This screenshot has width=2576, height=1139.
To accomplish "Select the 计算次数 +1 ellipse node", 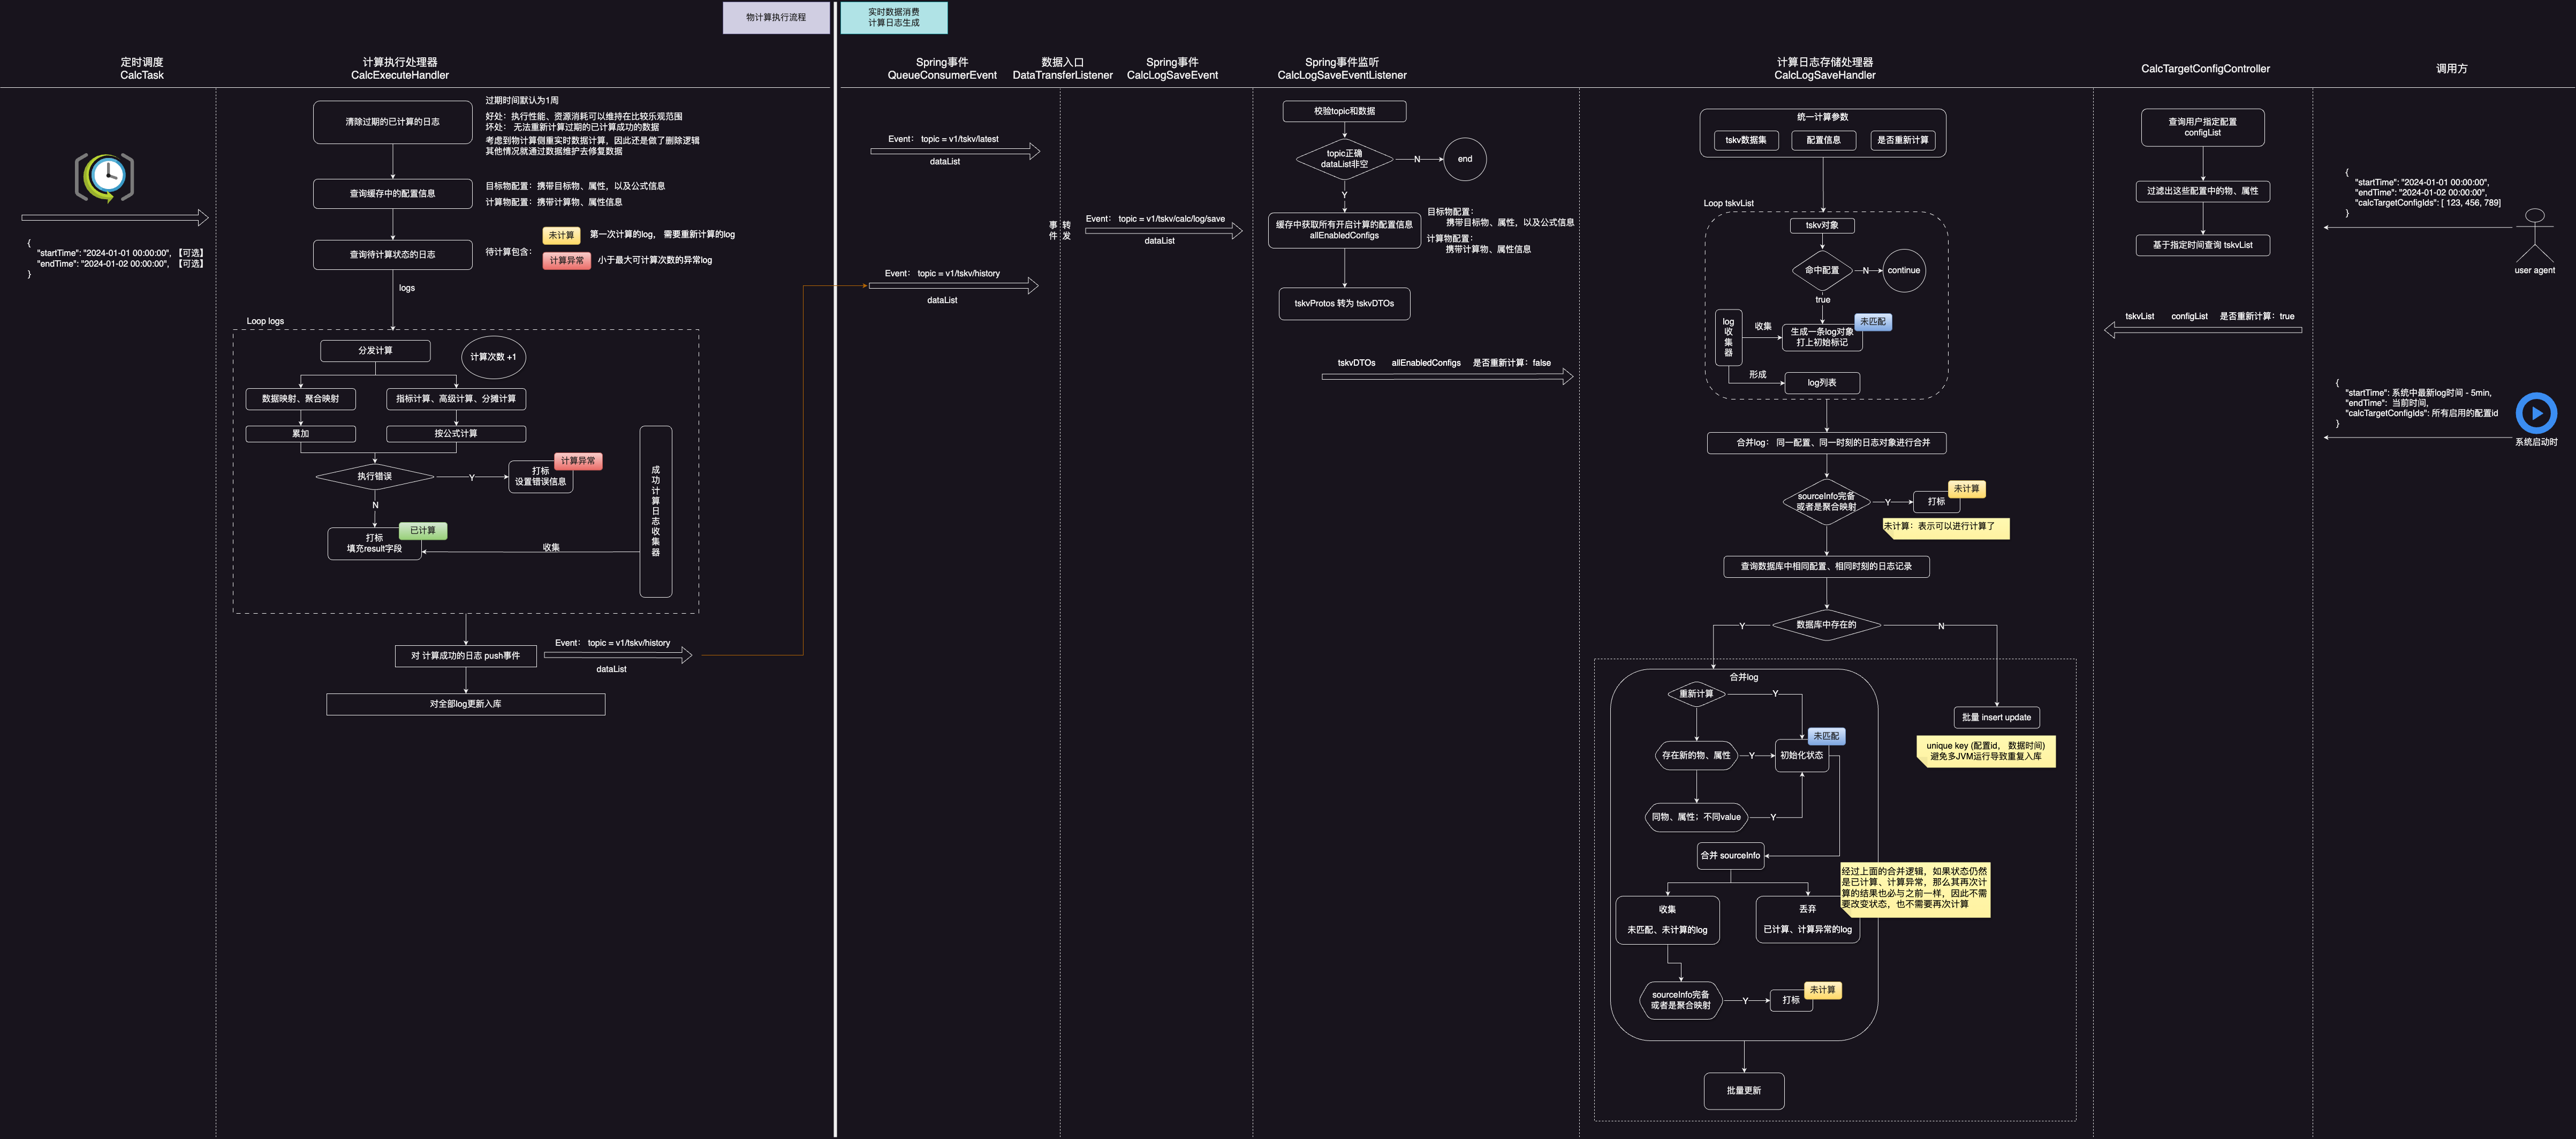I will pyautogui.click(x=493, y=357).
